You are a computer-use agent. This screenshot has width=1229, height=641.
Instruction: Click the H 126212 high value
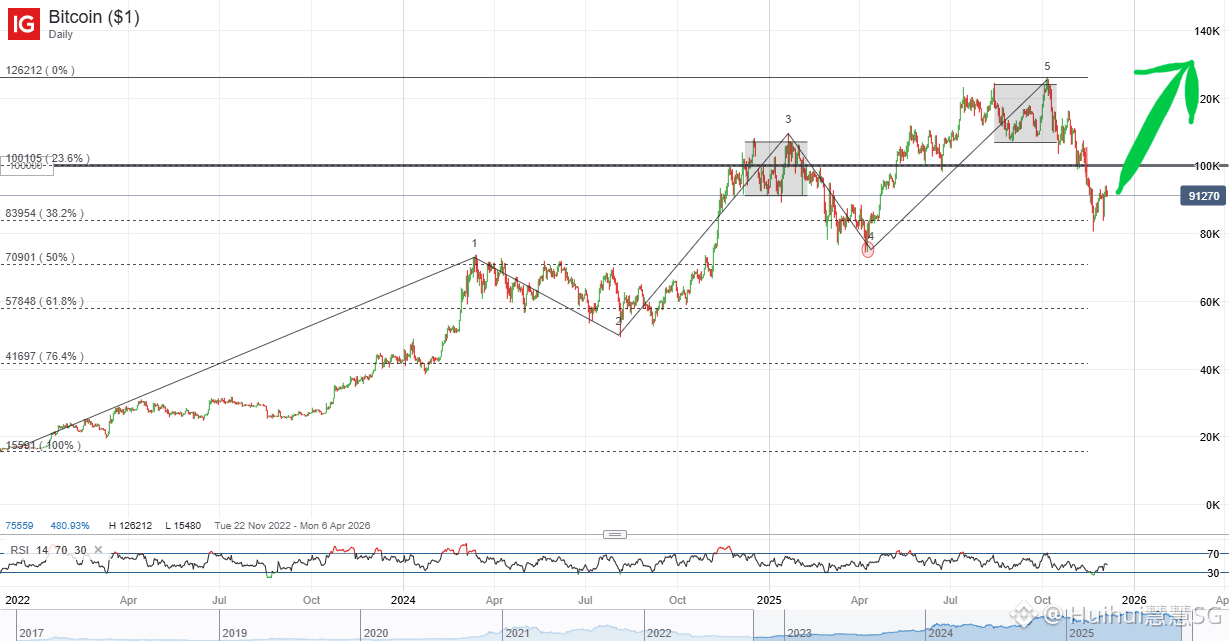pos(129,525)
